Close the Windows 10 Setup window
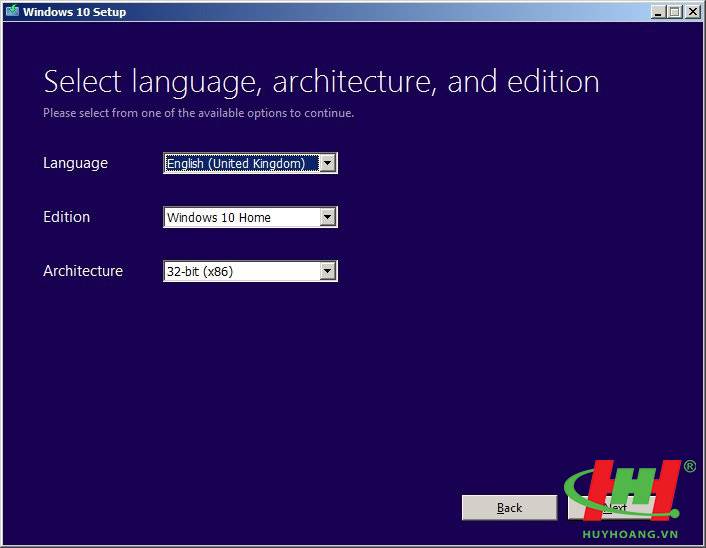706x548 pixels. tap(692, 12)
